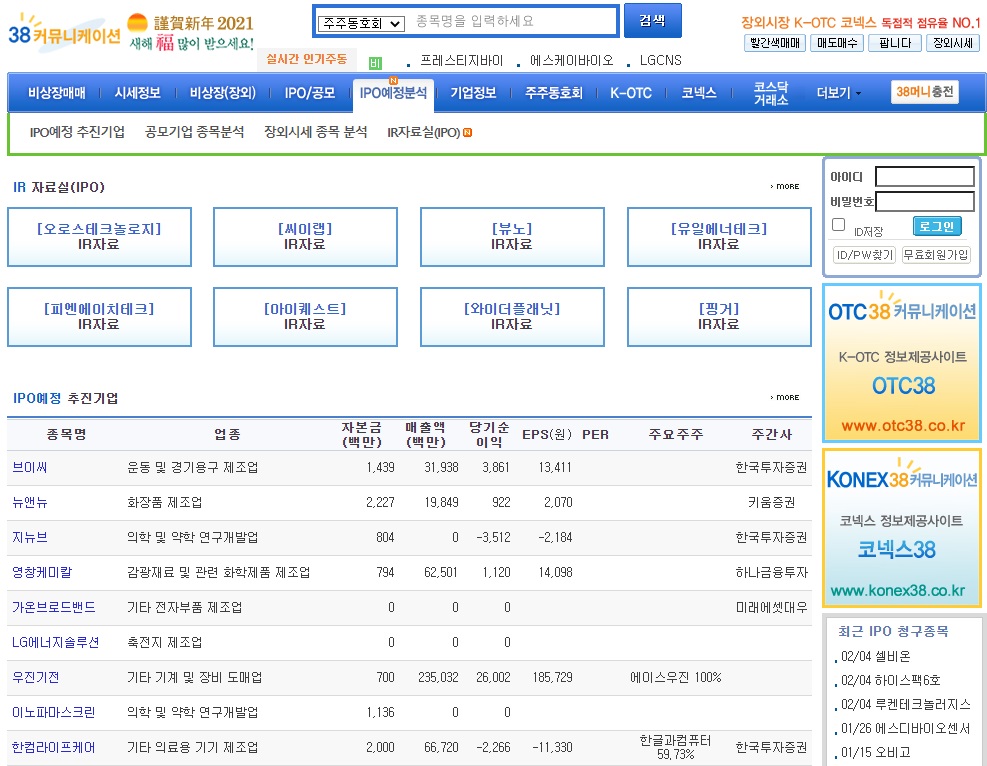
Task: Open 뷰노 IR자료 card
Action: coord(512,237)
